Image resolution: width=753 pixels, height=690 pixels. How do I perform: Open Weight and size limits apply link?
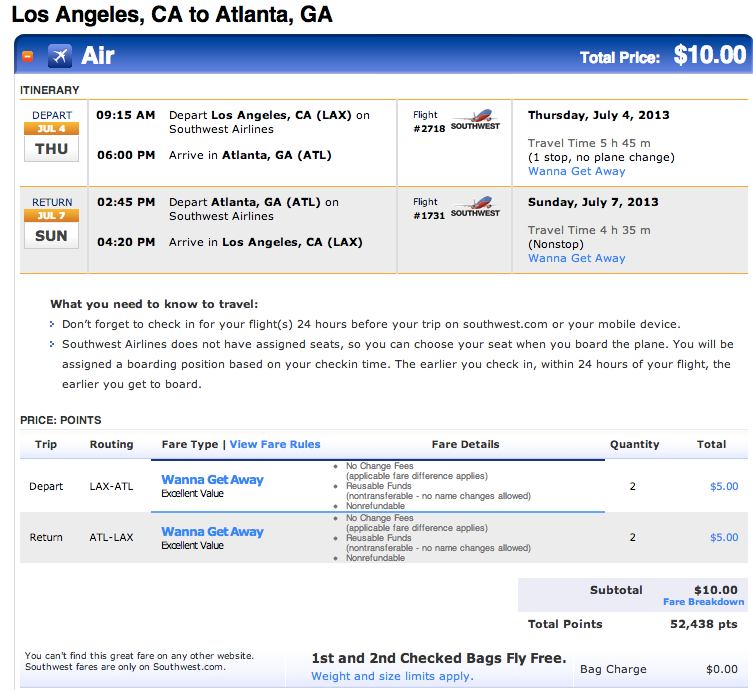pos(392,676)
